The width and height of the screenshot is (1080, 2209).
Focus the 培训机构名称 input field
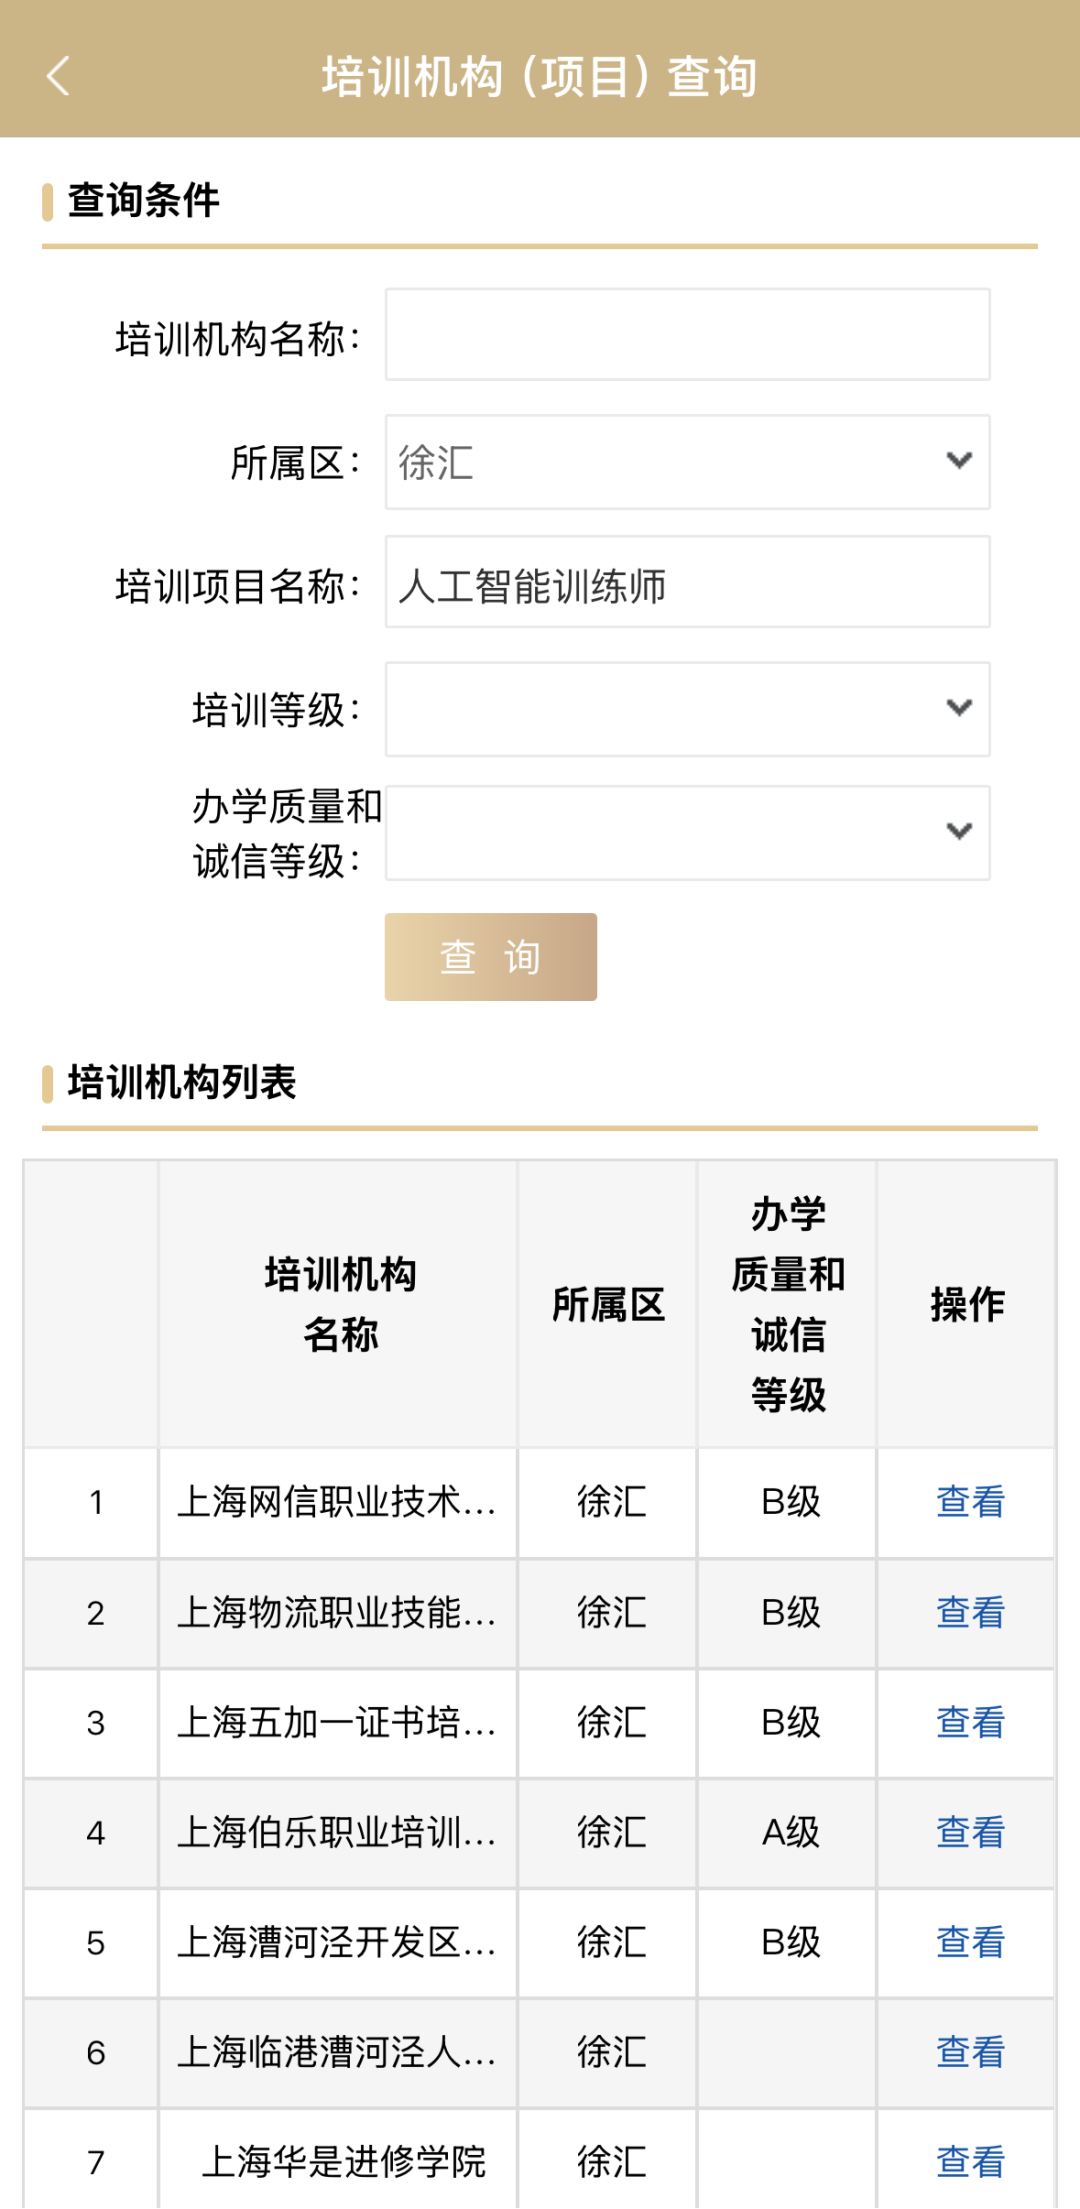click(688, 335)
